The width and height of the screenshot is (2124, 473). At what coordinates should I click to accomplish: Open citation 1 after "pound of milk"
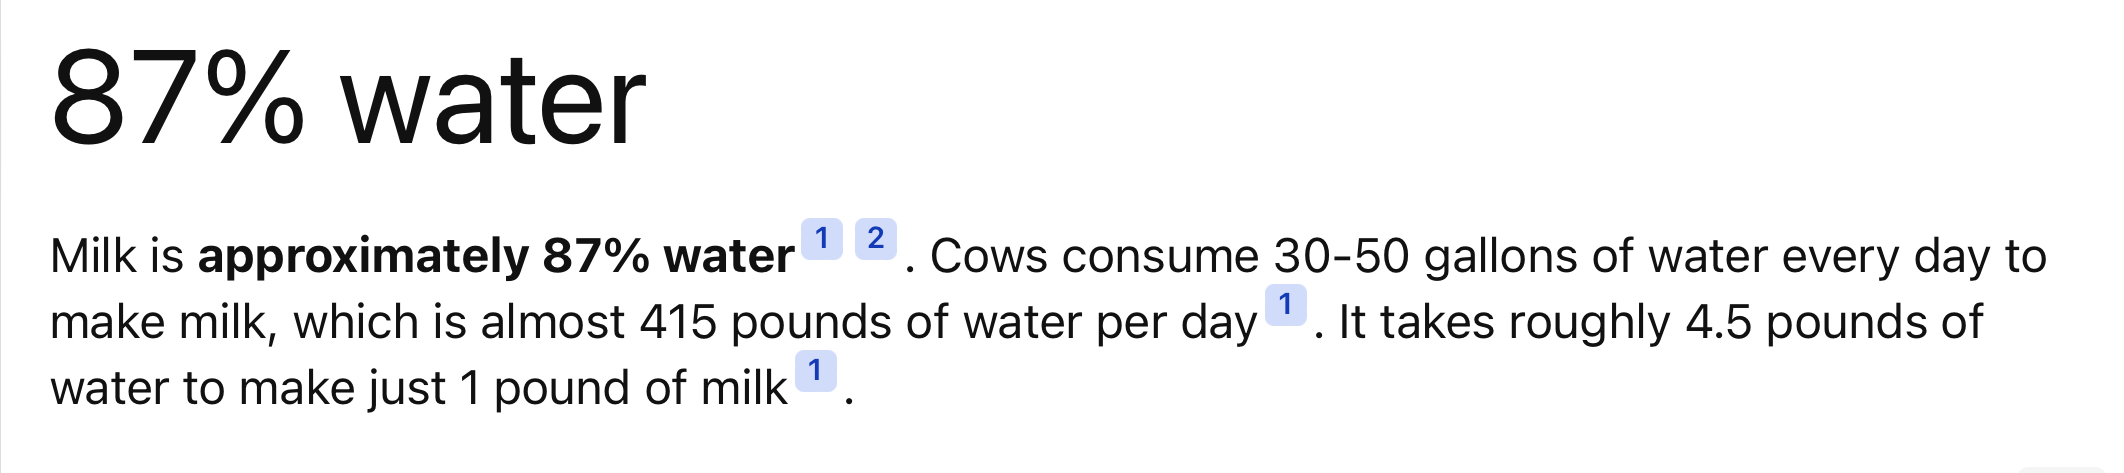coord(815,371)
